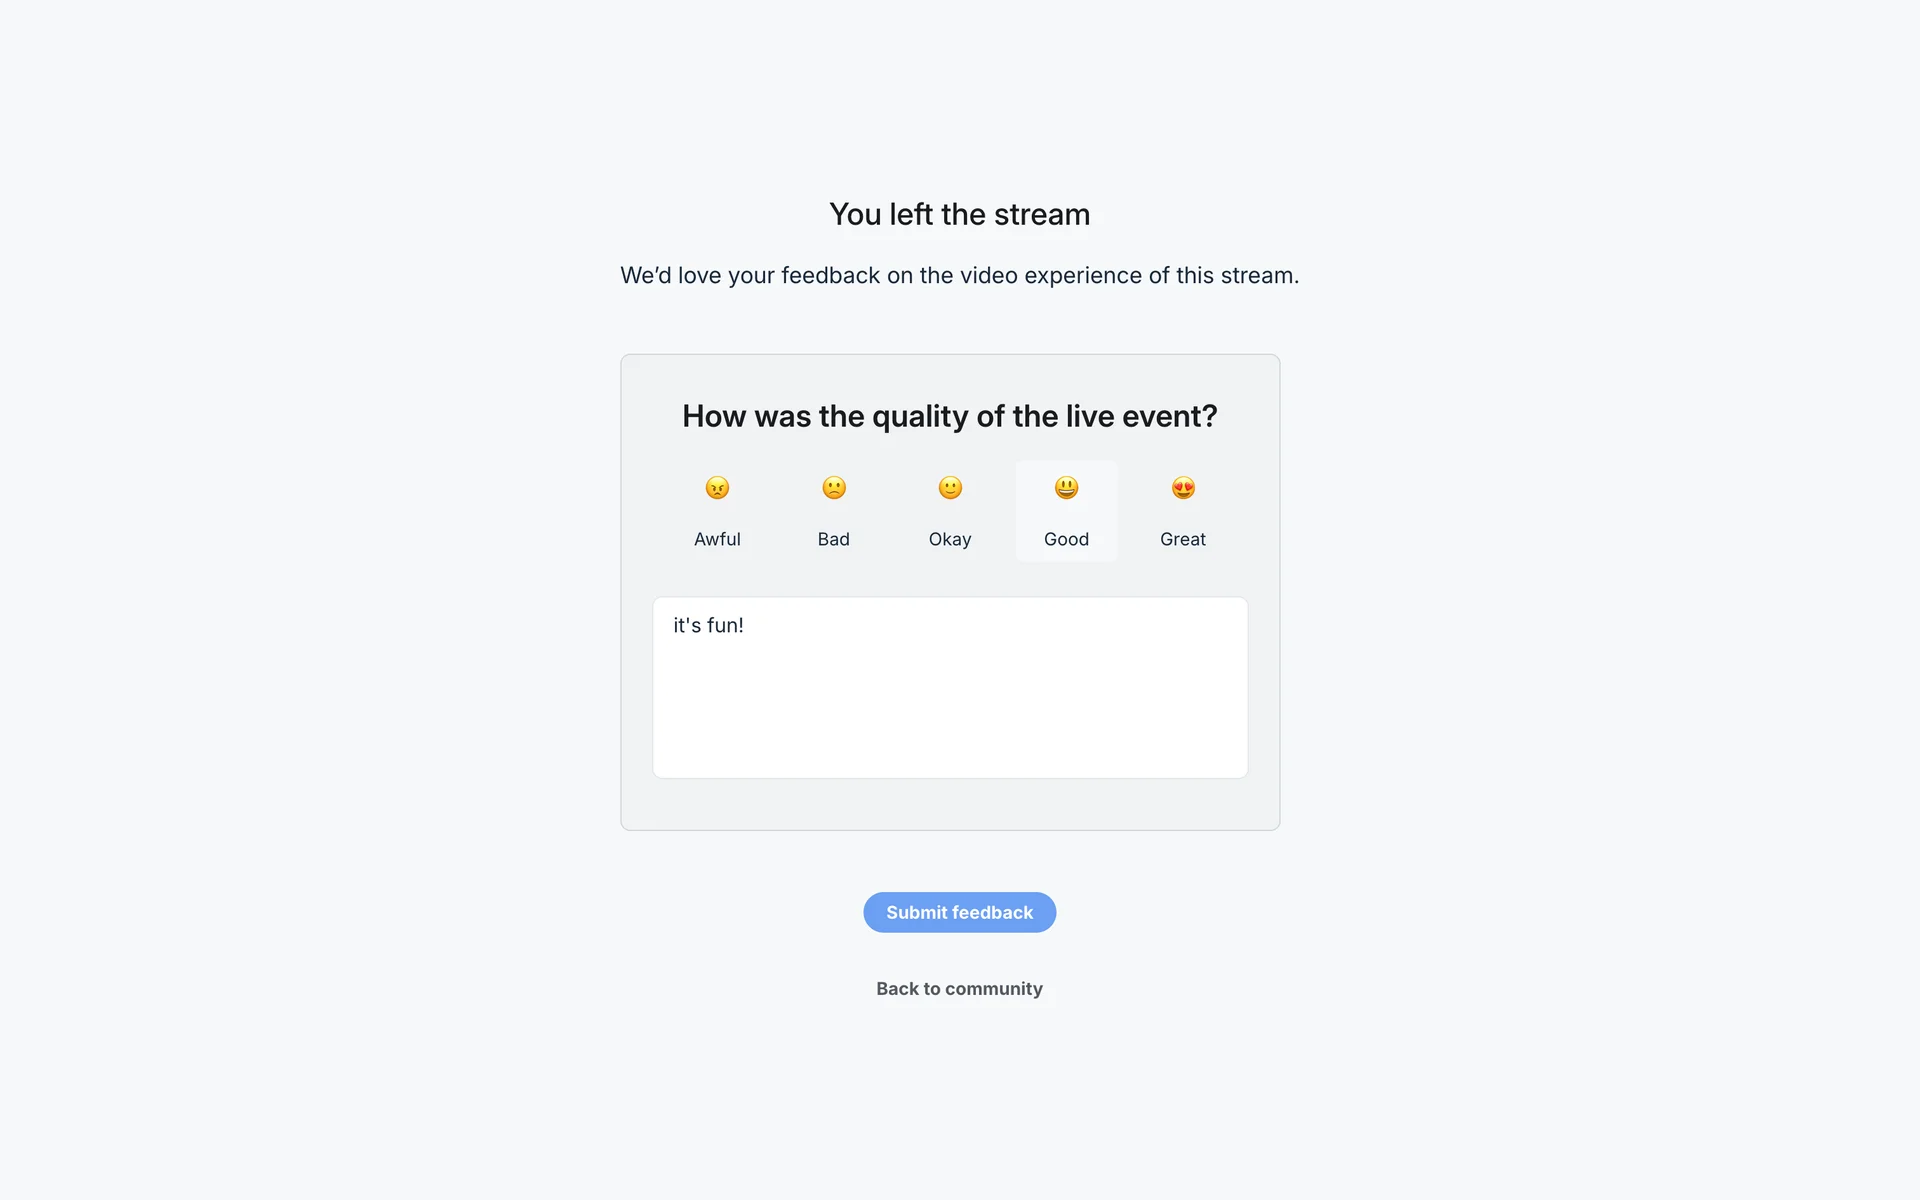Select the heart-eyes Great emoji
The height and width of the screenshot is (1200, 1920).
pos(1183,488)
